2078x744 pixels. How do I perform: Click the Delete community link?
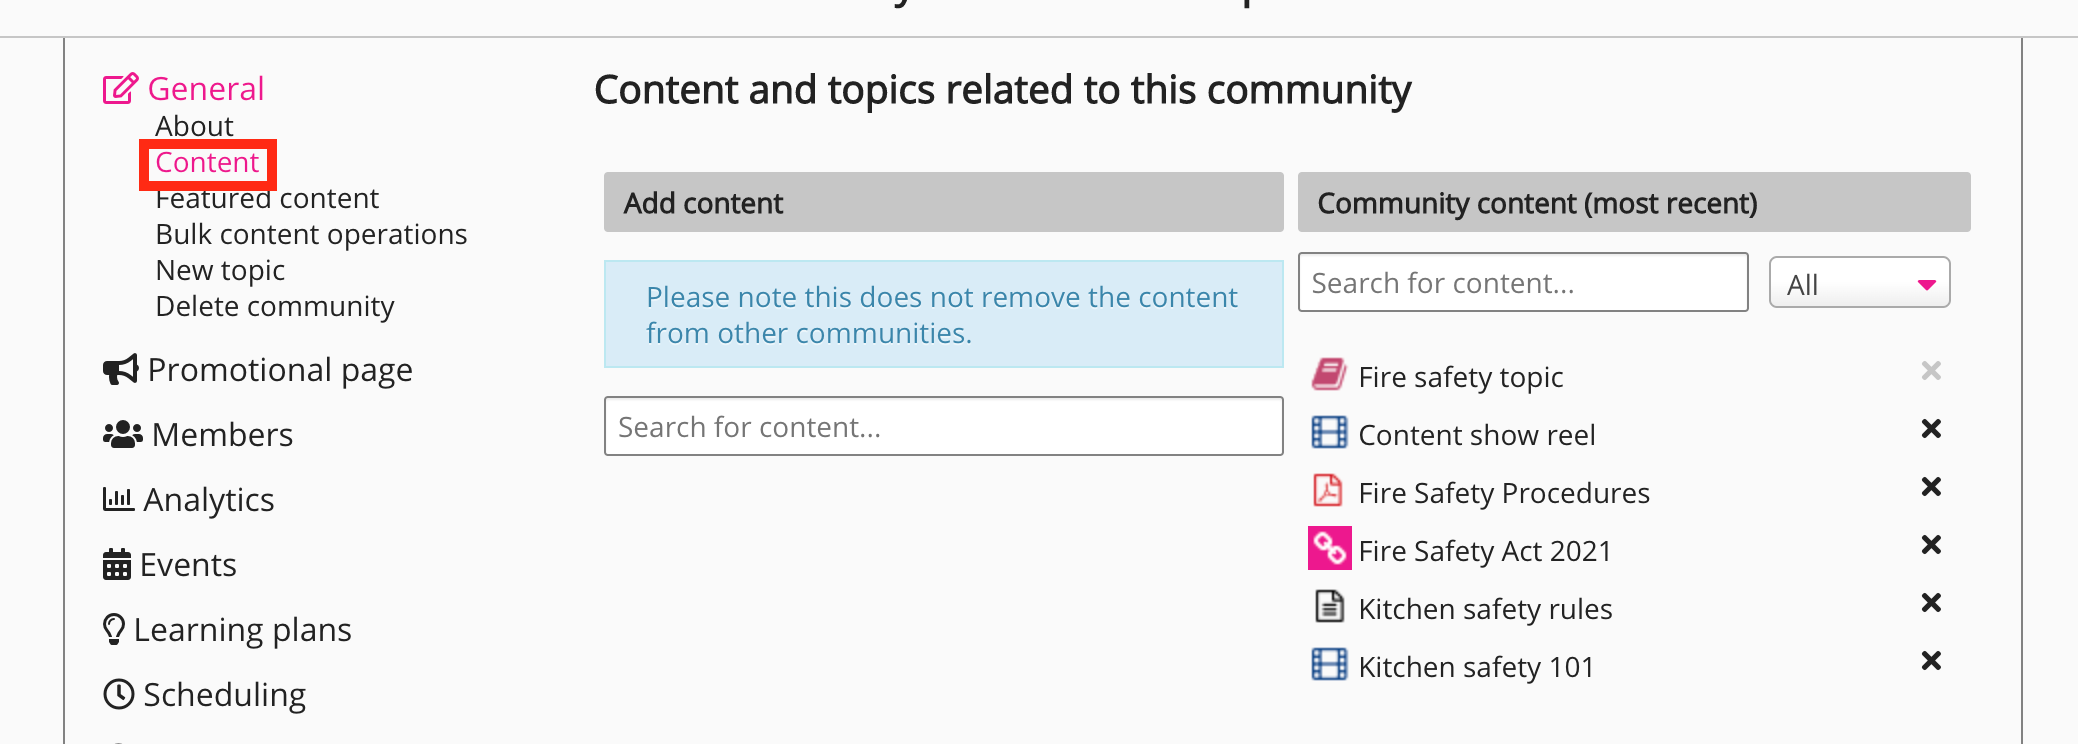[x=275, y=306]
